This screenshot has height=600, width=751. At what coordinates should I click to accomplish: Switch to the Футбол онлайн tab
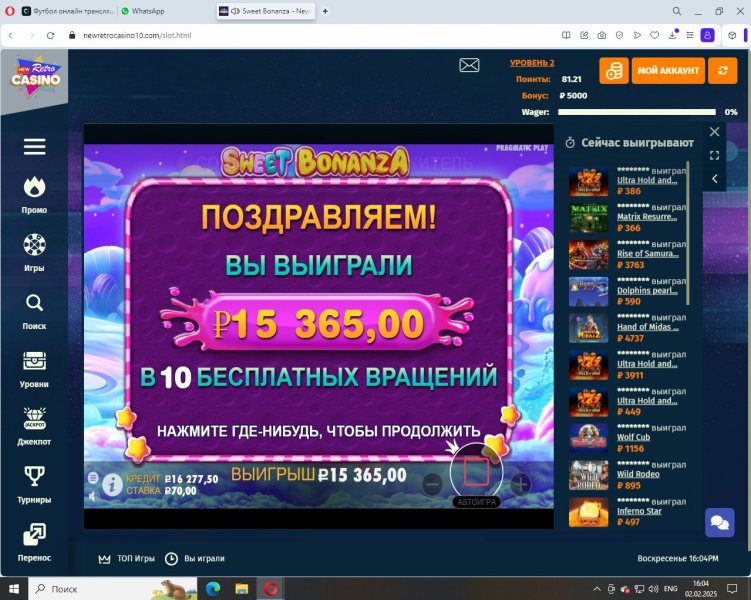(67, 11)
